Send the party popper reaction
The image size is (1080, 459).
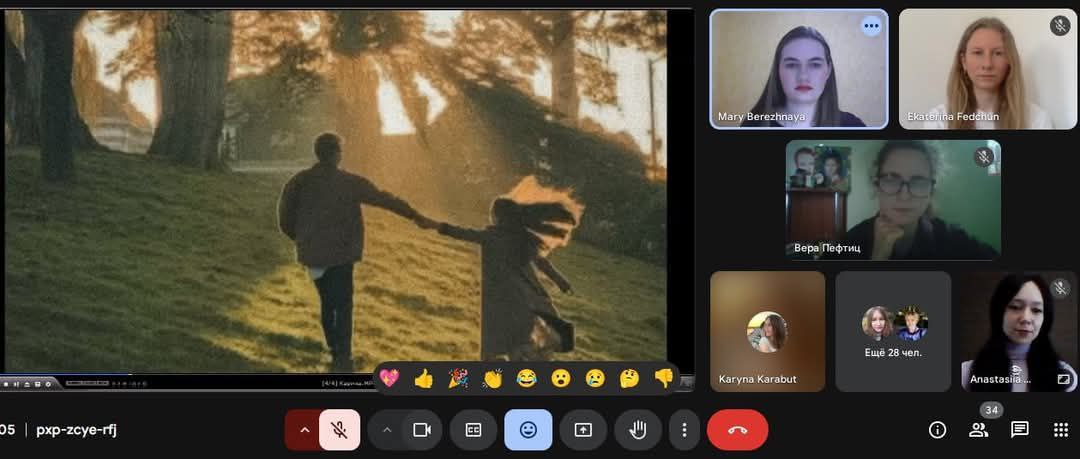[457, 378]
